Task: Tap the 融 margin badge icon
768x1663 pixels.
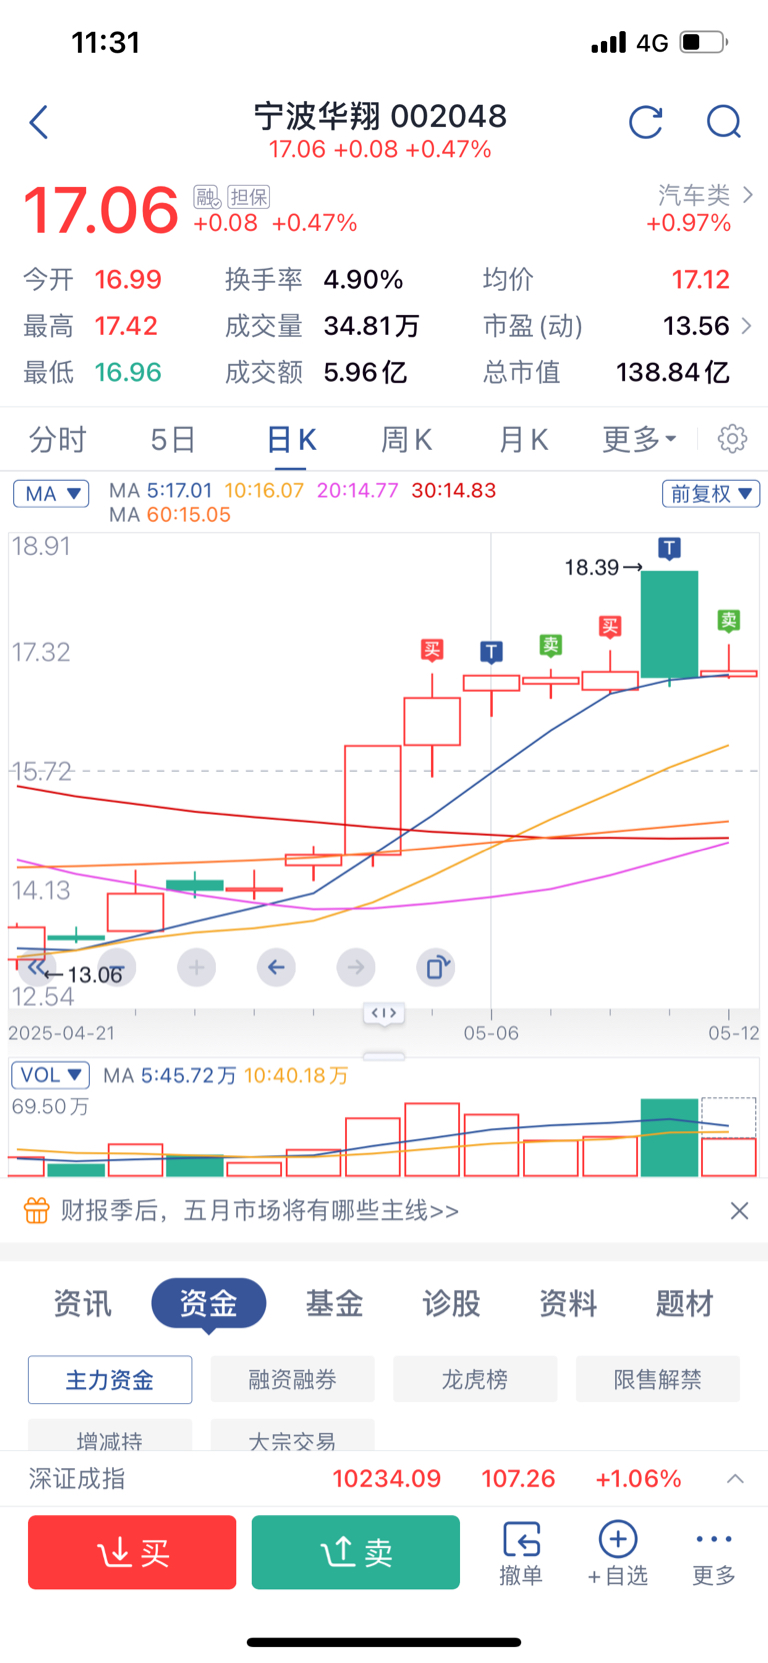Action: 207,196
